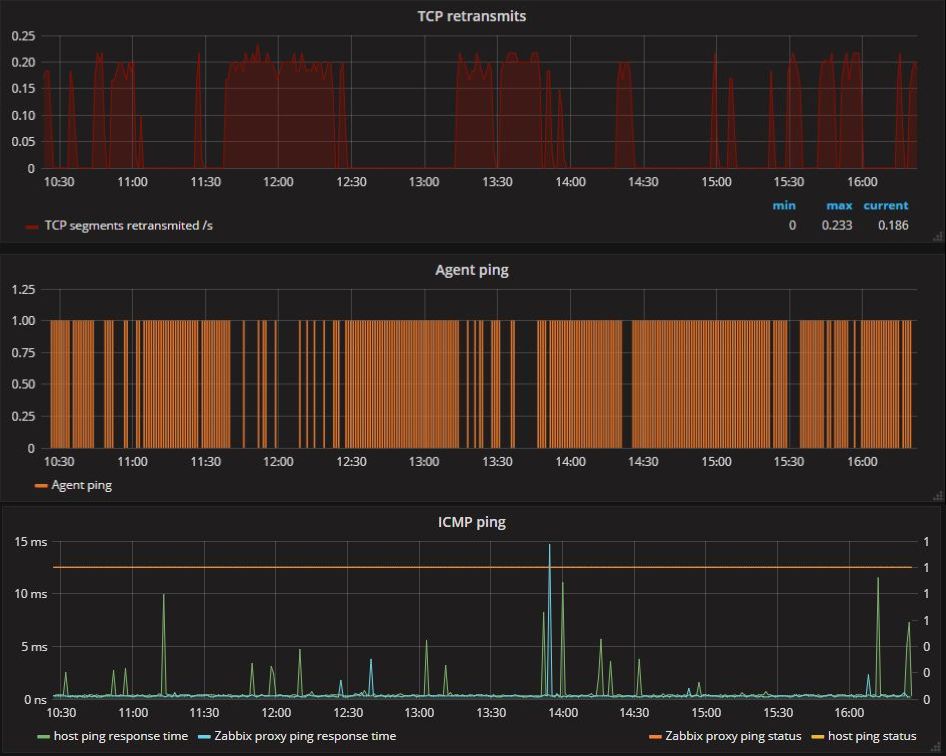Sort legend by the min column header
The image size is (946, 756).
(x=784, y=206)
